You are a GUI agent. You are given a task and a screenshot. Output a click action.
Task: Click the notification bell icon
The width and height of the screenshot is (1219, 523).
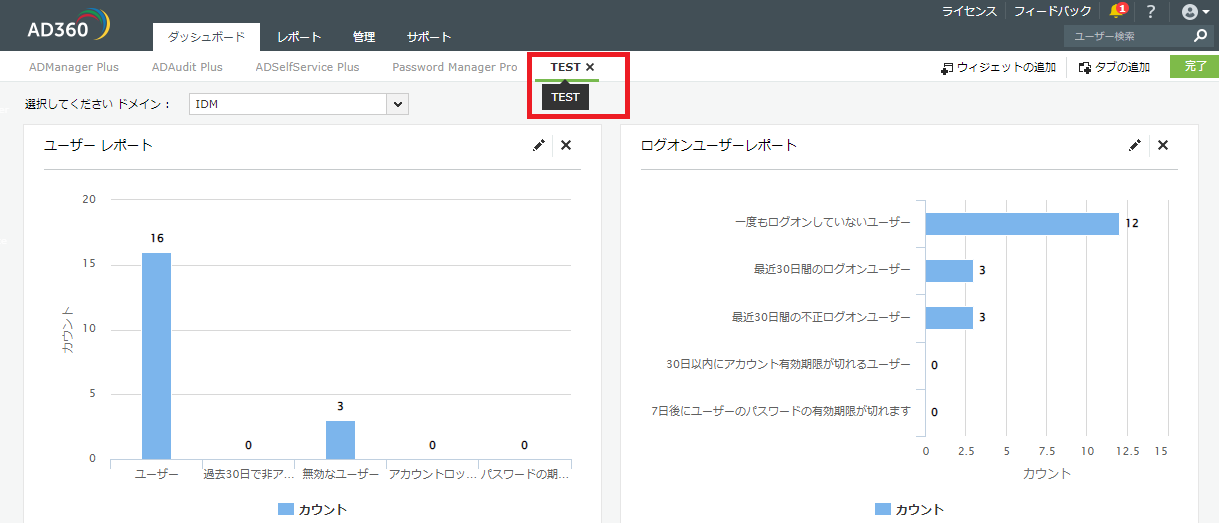(1117, 11)
